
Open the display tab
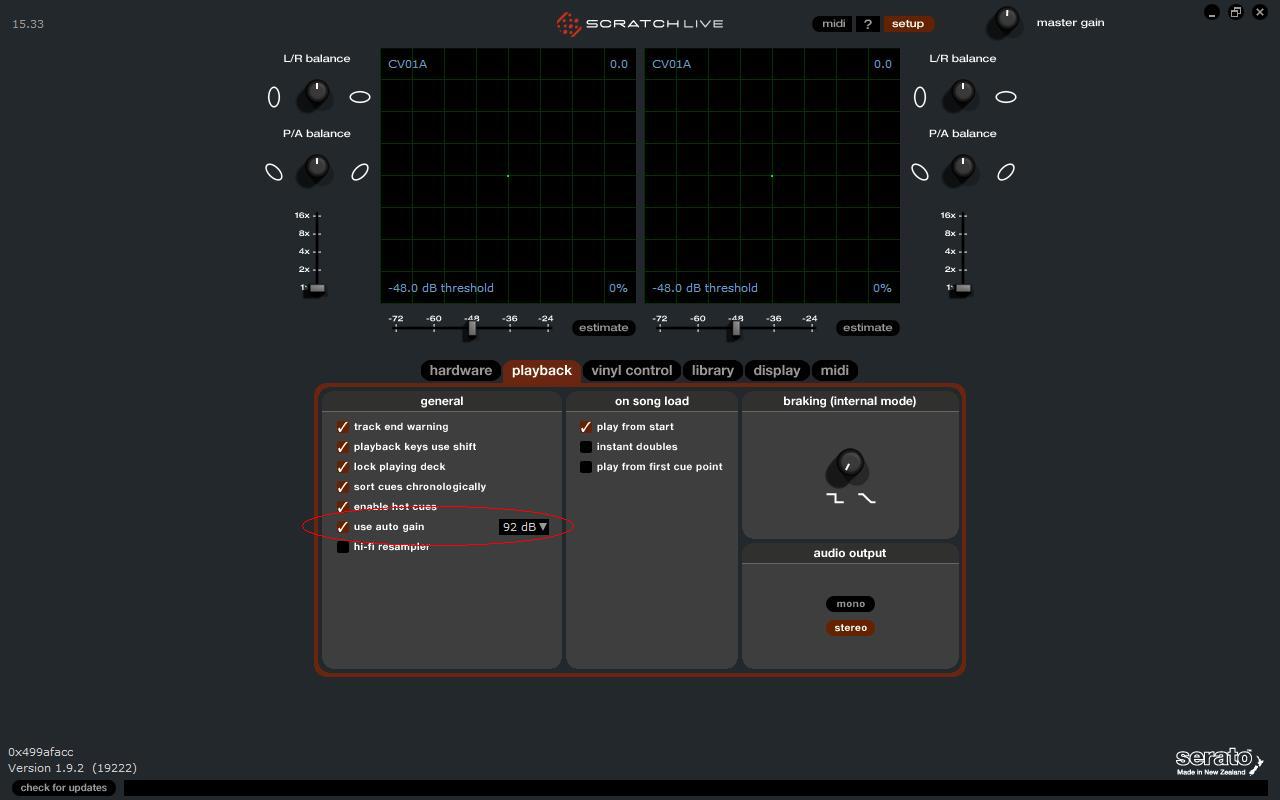click(777, 370)
